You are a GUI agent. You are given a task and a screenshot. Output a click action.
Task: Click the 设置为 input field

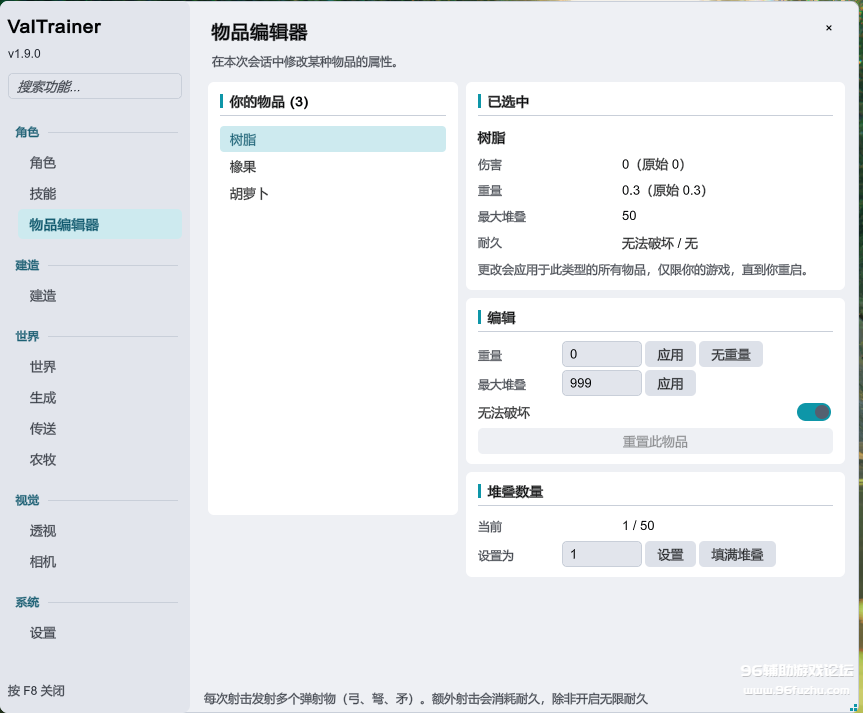602,554
